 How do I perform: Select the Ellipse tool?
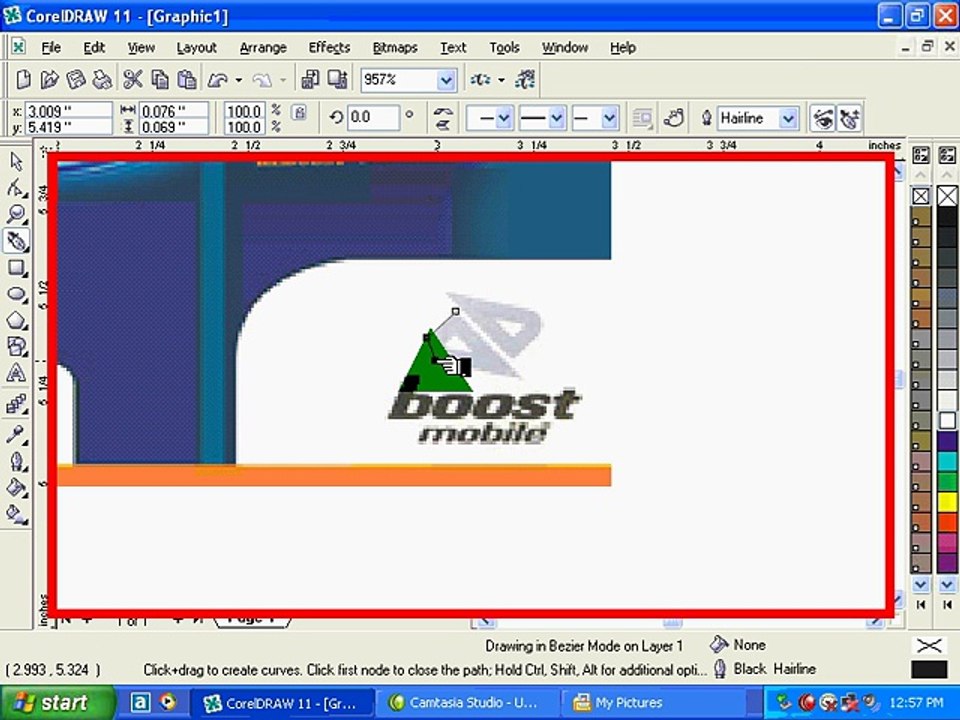[16, 294]
